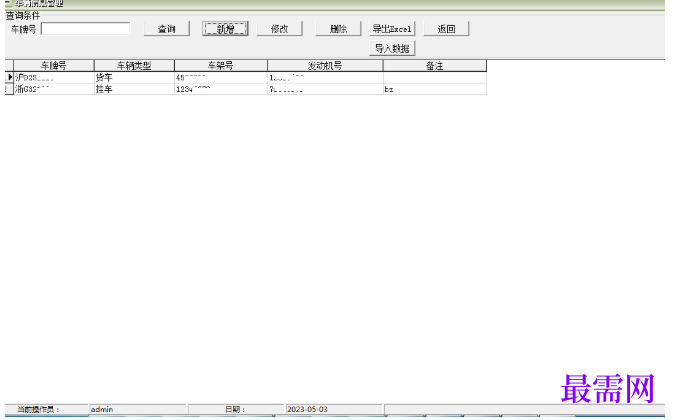
Task: Click the 发动机号 column header
Action: tap(325, 66)
